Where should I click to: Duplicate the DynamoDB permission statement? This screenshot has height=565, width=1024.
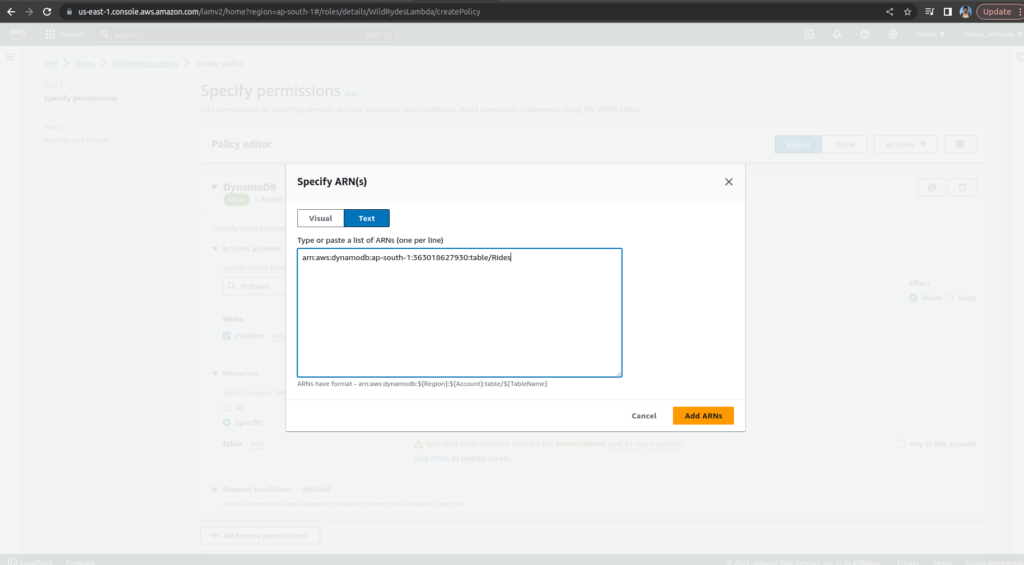[x=932, y=187]
